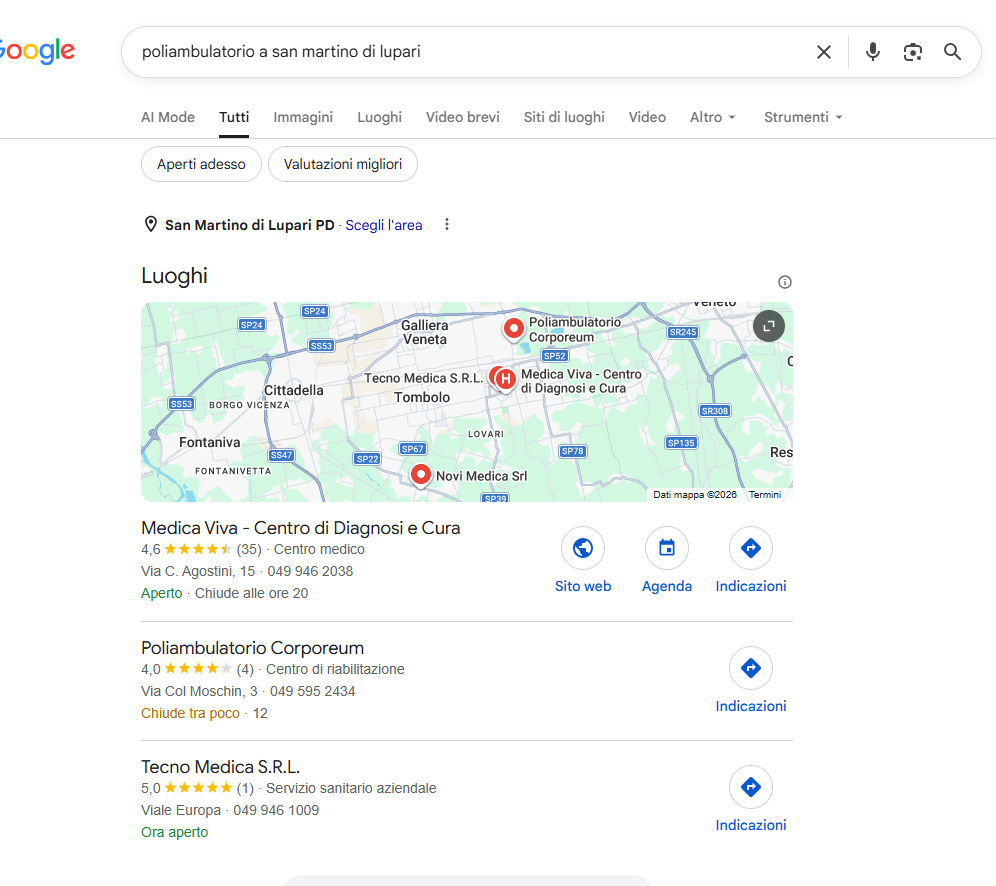Click the Luoghi section heading

point(174,276)
